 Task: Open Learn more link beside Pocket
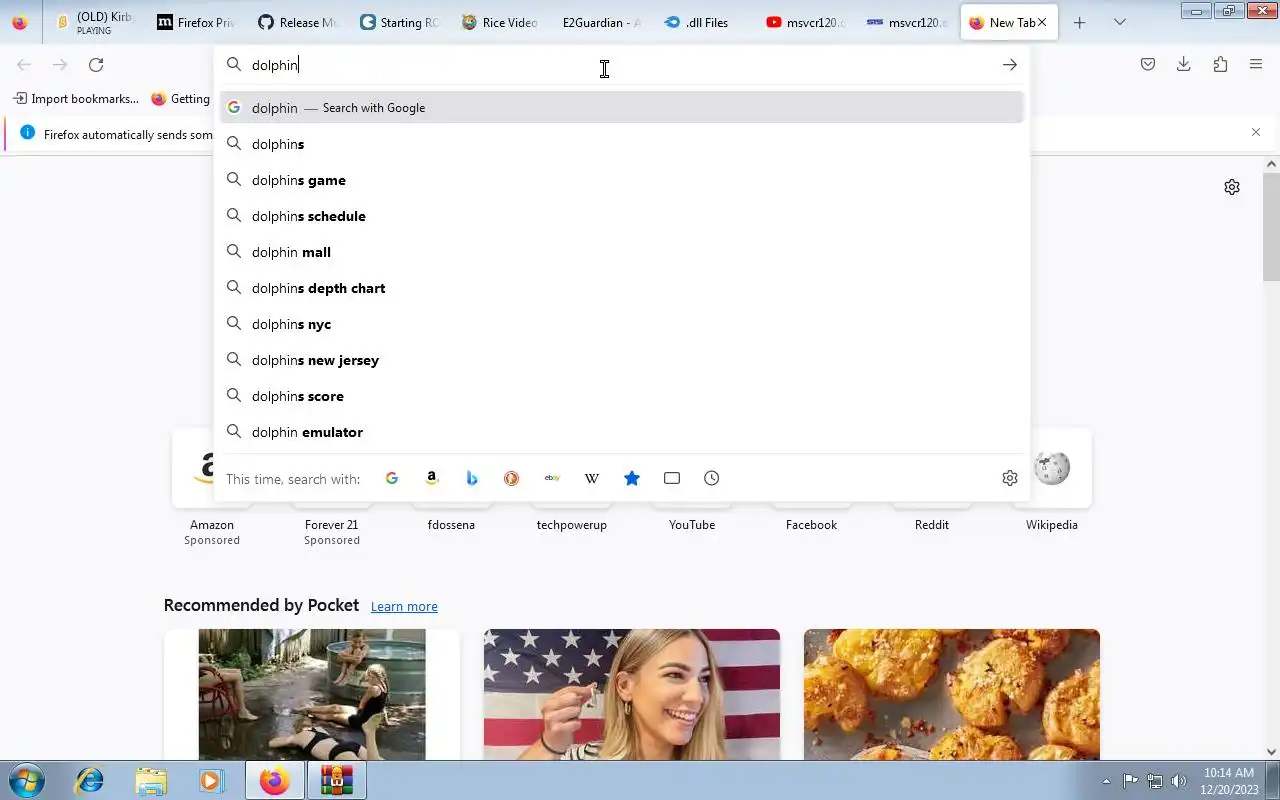(404, 606)
